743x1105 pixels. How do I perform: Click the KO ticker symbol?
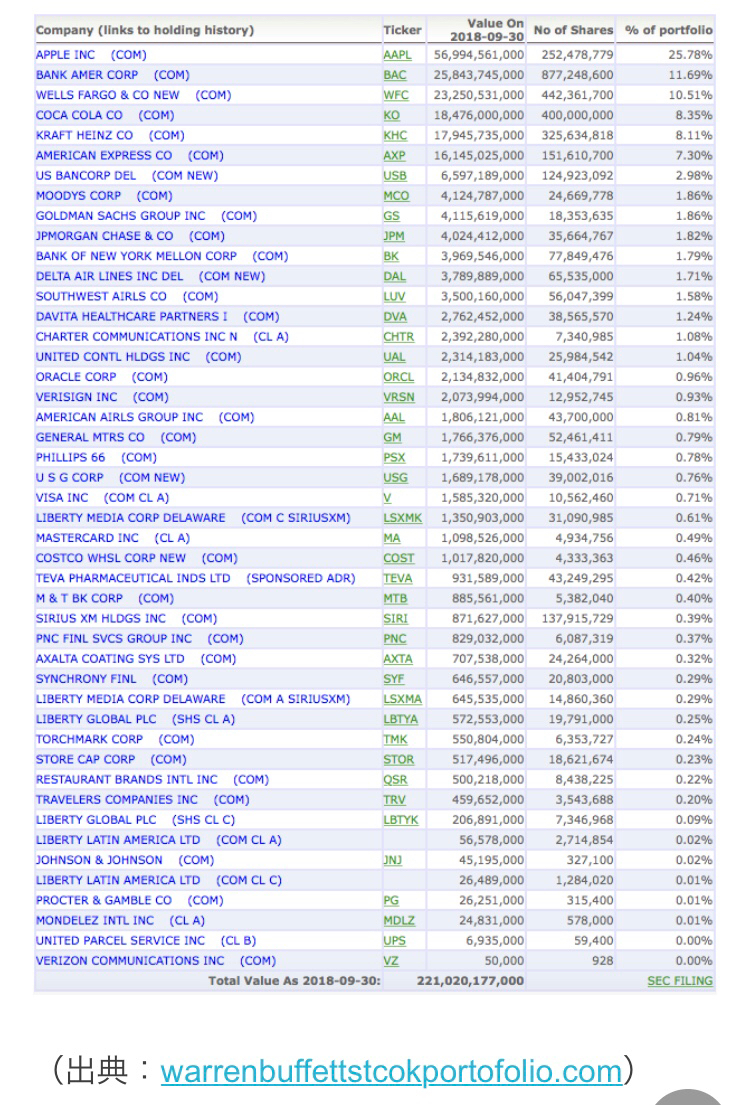coord(391,115)
